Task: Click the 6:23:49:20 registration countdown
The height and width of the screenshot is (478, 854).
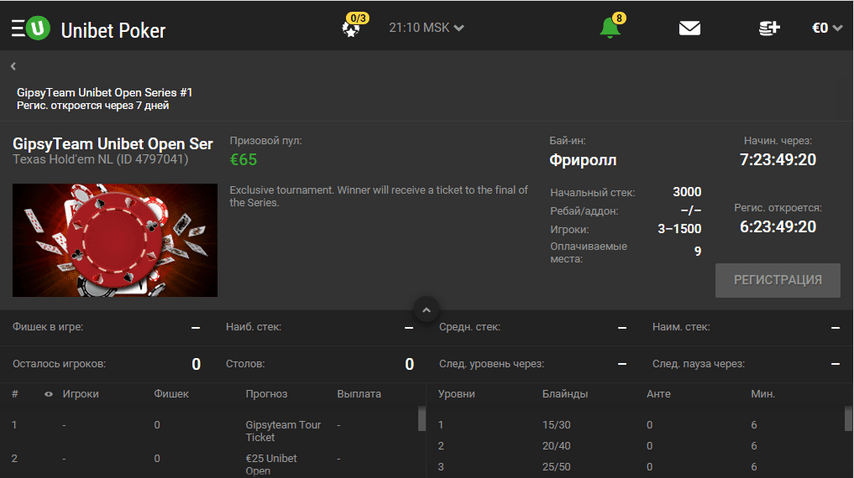Action: (778, 226)
